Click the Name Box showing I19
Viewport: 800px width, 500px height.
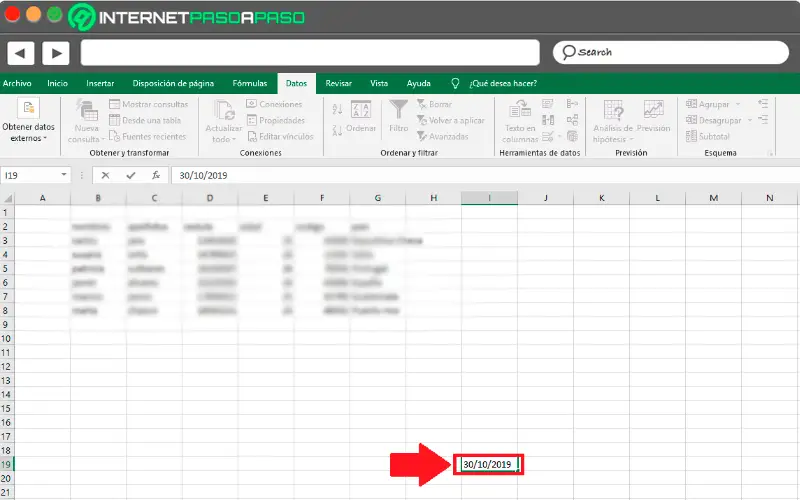click(30, 176)
